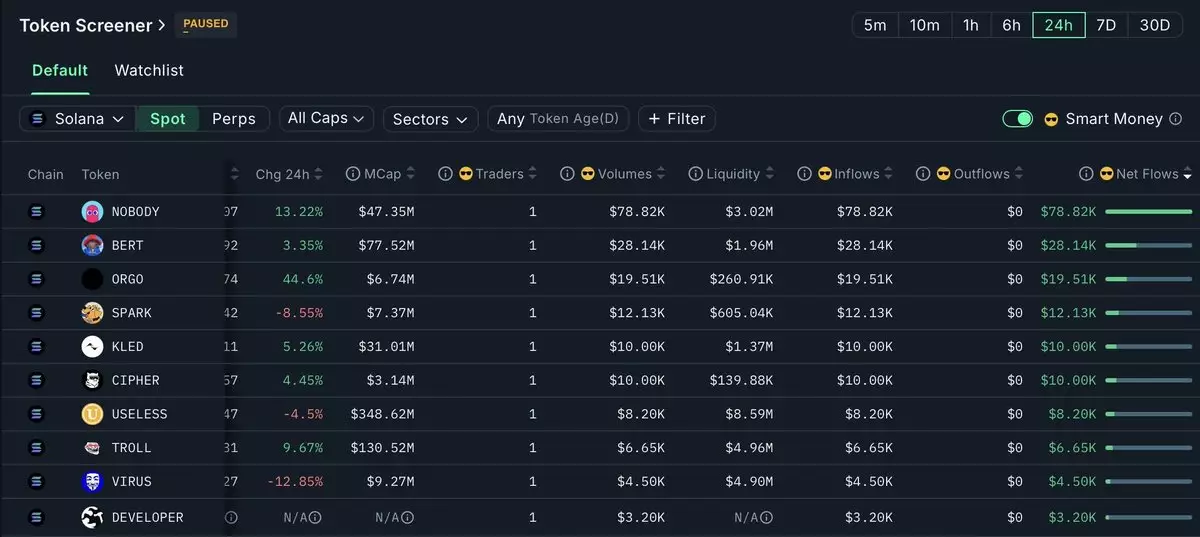This screenshot has width=1200, height=537.
Task: Switch market type to Perps
Action: click(234, 119)
